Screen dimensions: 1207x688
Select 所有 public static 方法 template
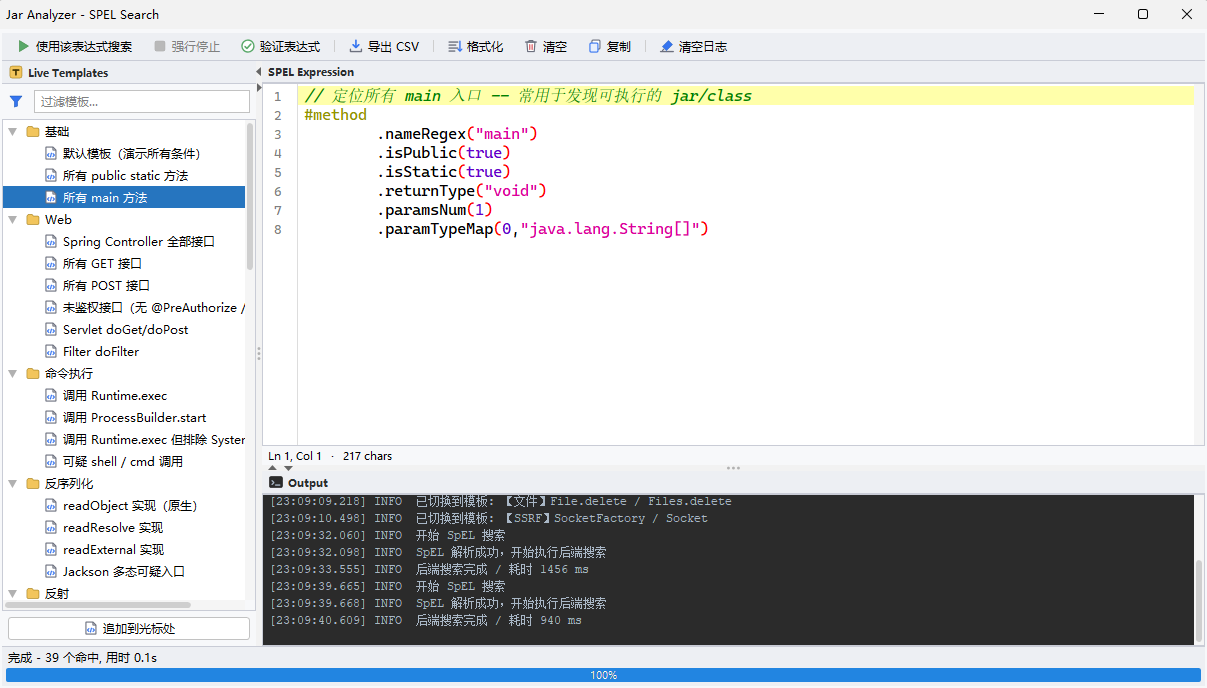[125, 175]
